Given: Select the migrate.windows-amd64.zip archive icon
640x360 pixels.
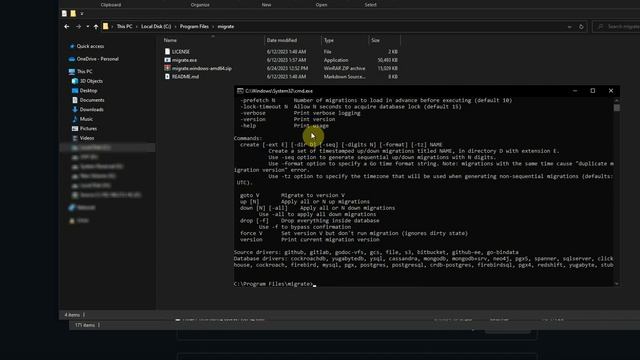Looking at the screenshot, I should pos(167,68).
